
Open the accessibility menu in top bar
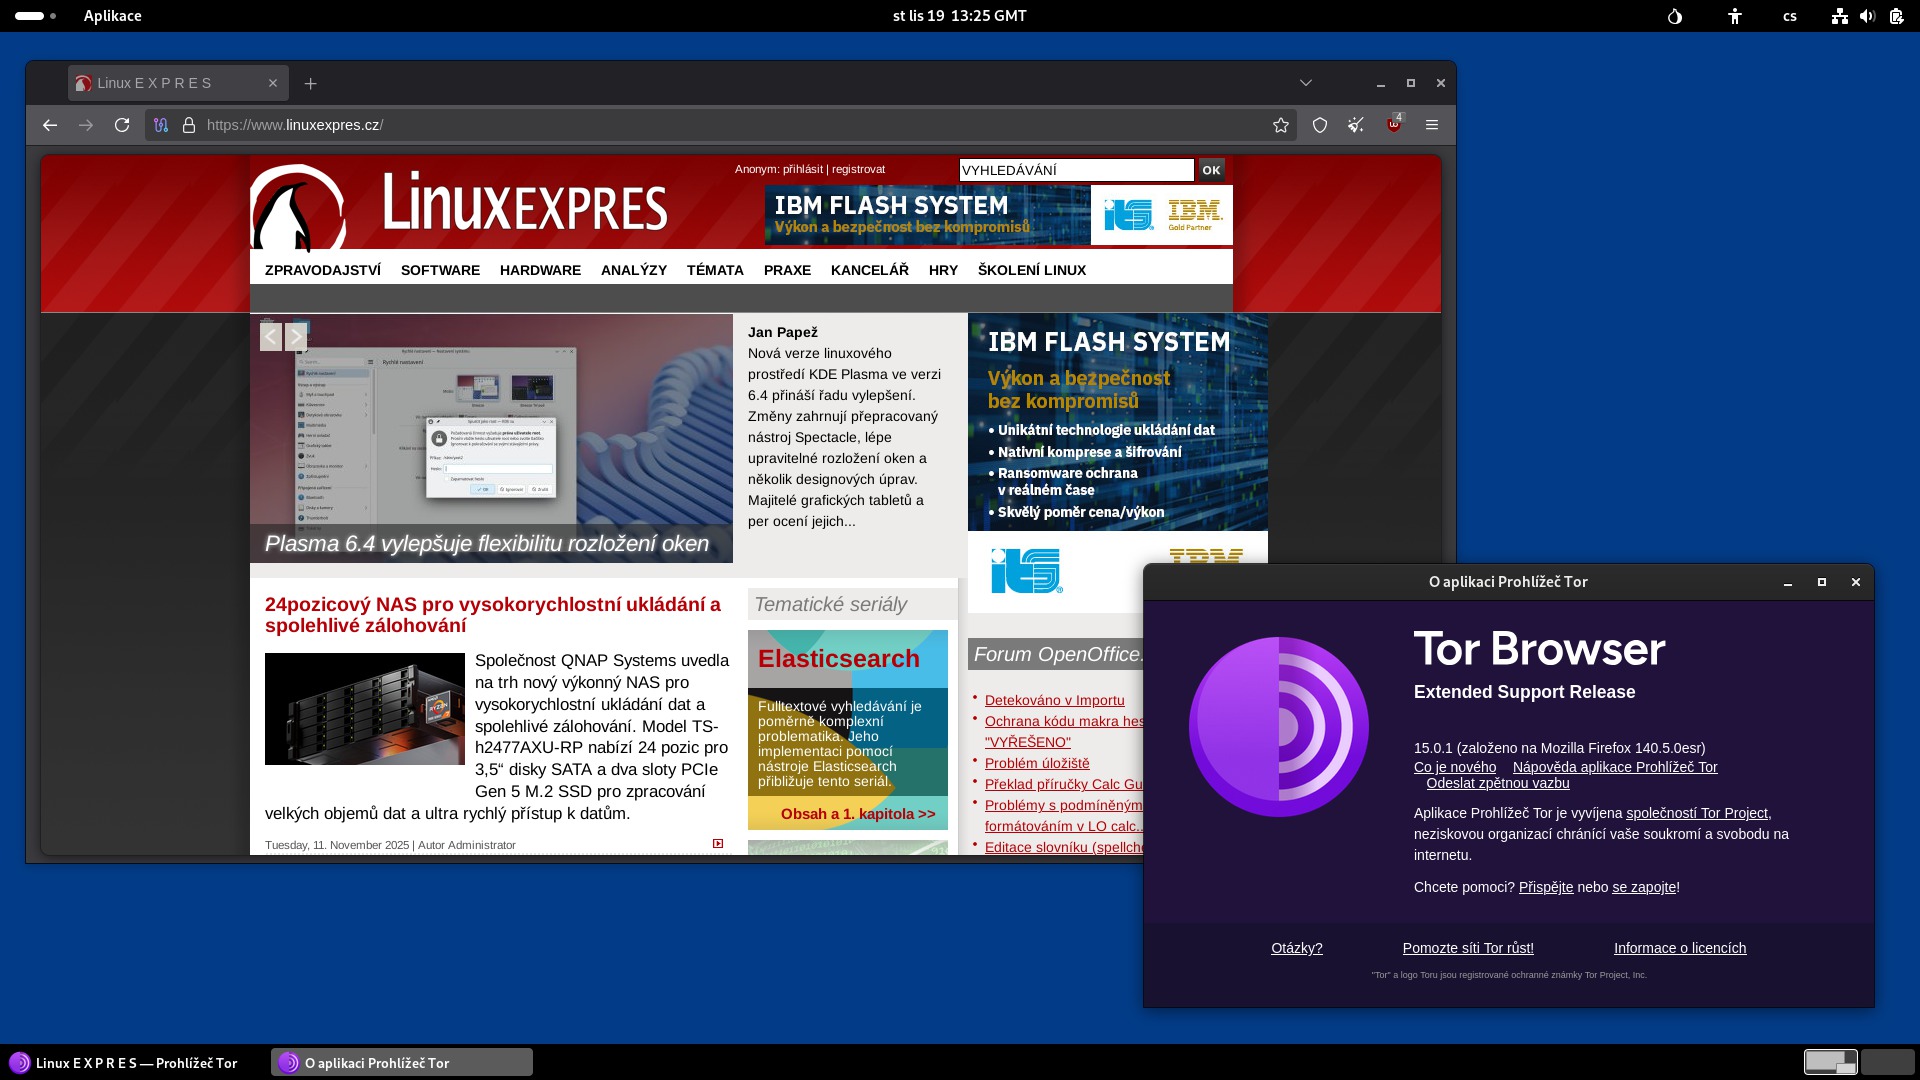click(x=1735, y=16)
